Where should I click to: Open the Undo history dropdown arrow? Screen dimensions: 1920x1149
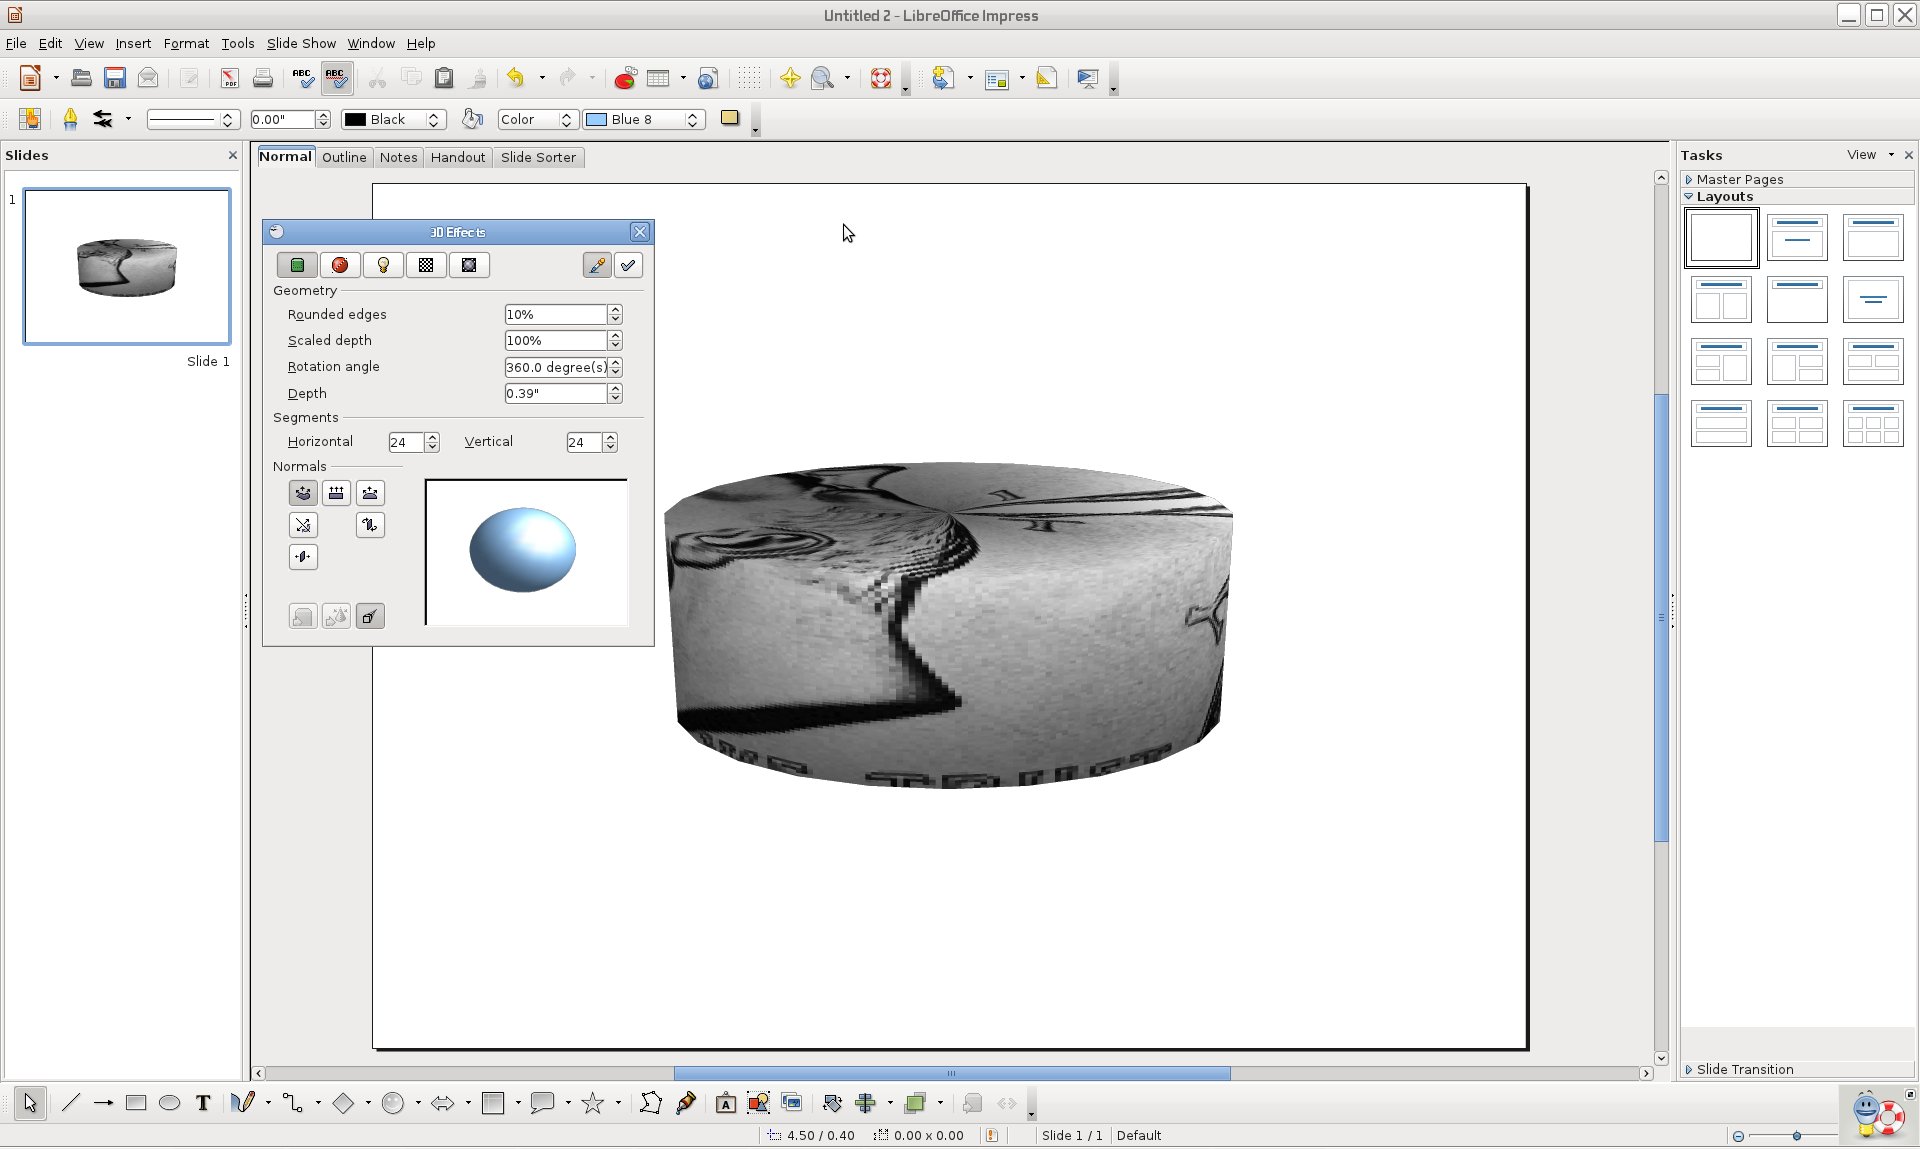point(542,78)
